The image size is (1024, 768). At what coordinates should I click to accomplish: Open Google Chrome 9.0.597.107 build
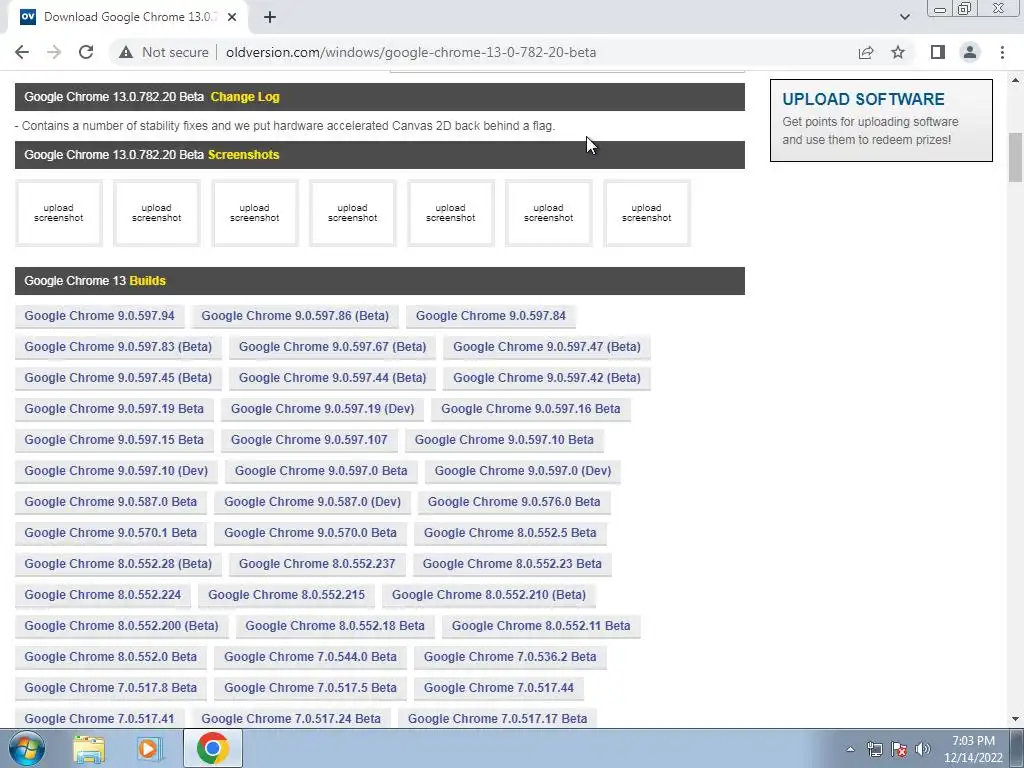click(x=309, y=440)
